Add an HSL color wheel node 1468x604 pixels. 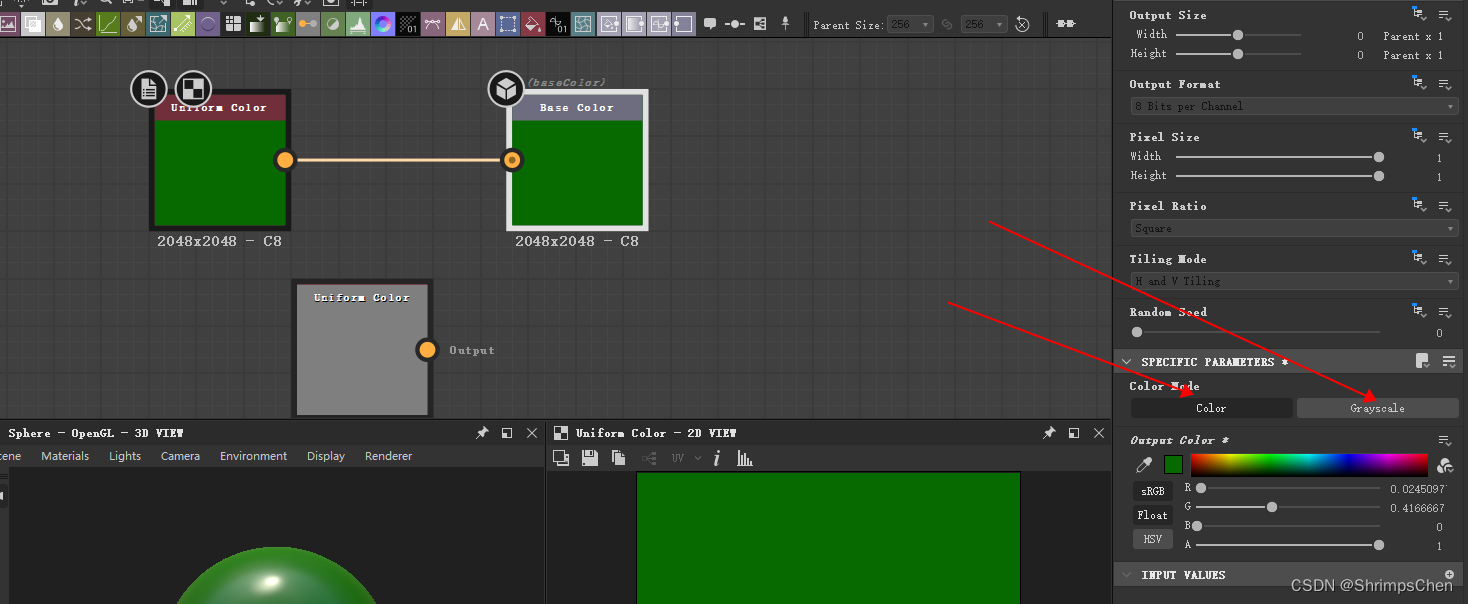[x=382, y=24]
